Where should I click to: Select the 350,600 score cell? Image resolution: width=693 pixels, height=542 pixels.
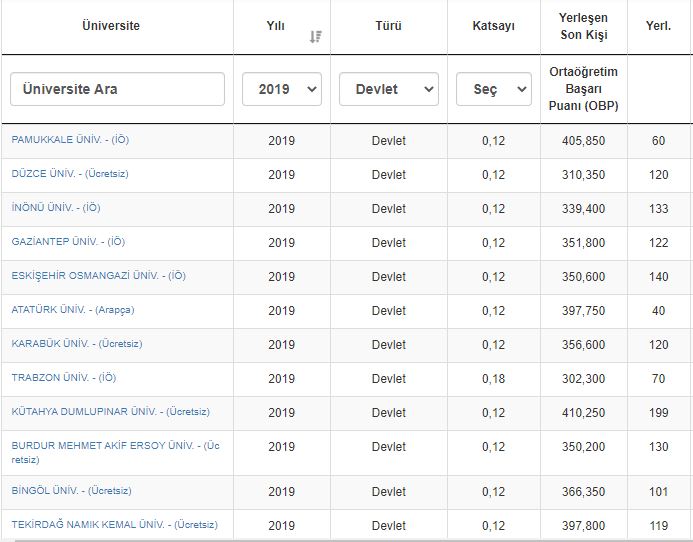point(583,277)
